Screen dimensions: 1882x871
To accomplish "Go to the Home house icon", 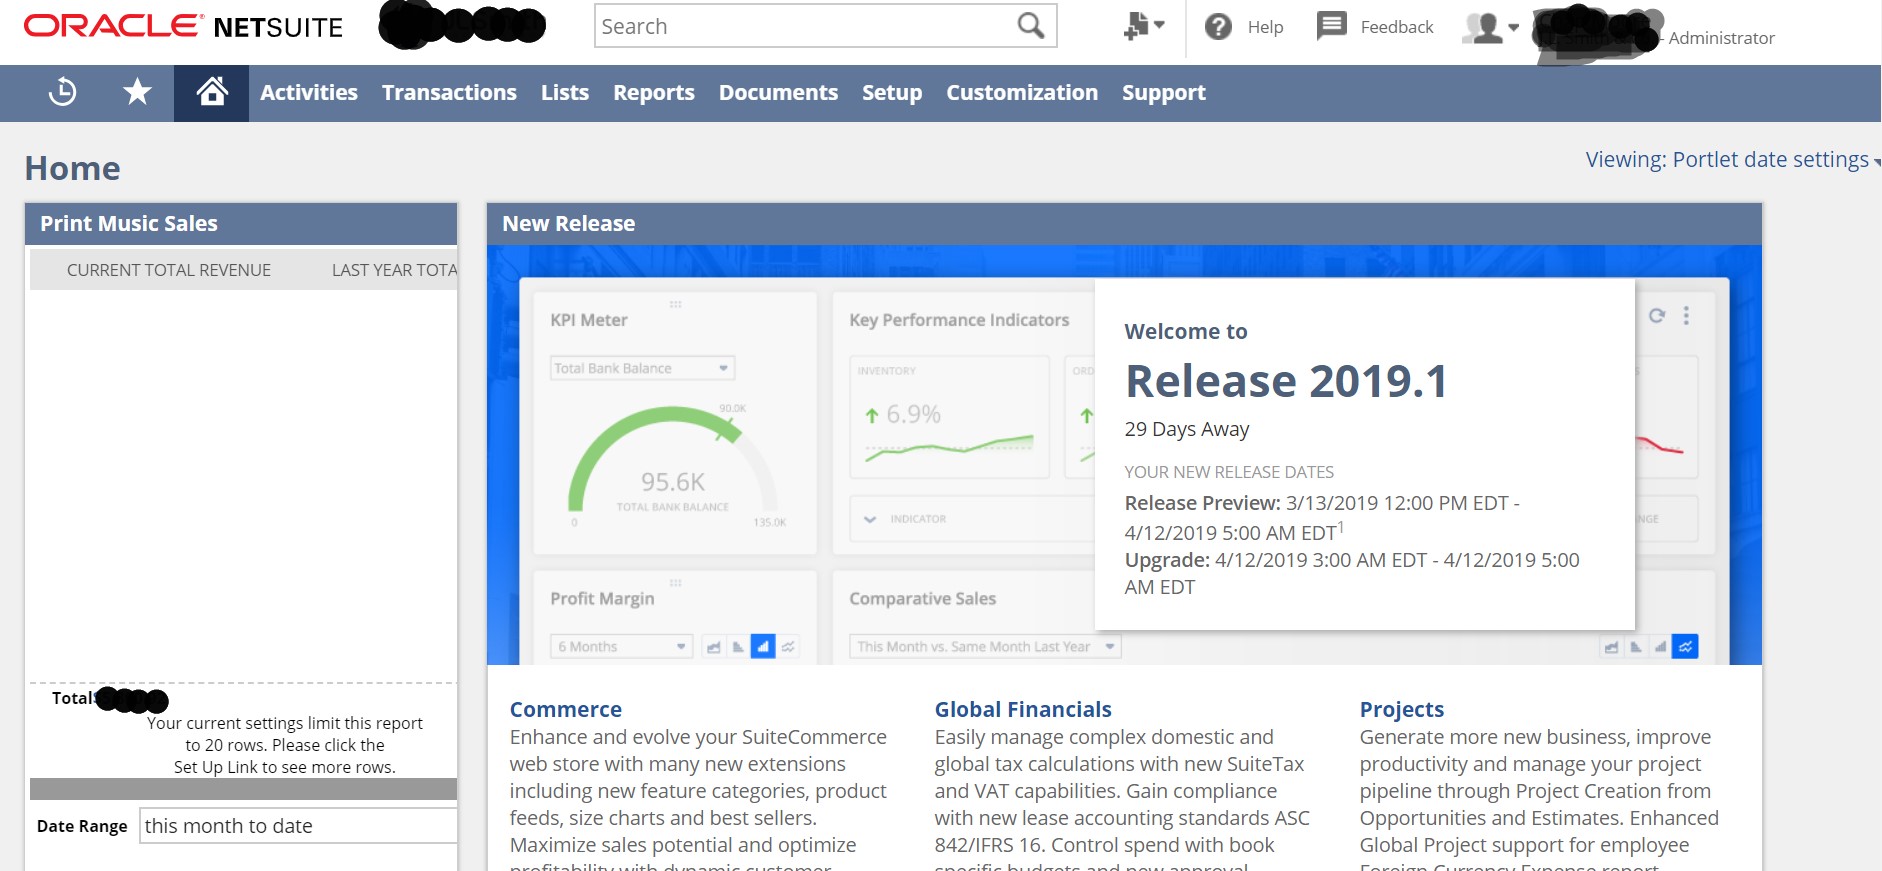I will point(211,92).
